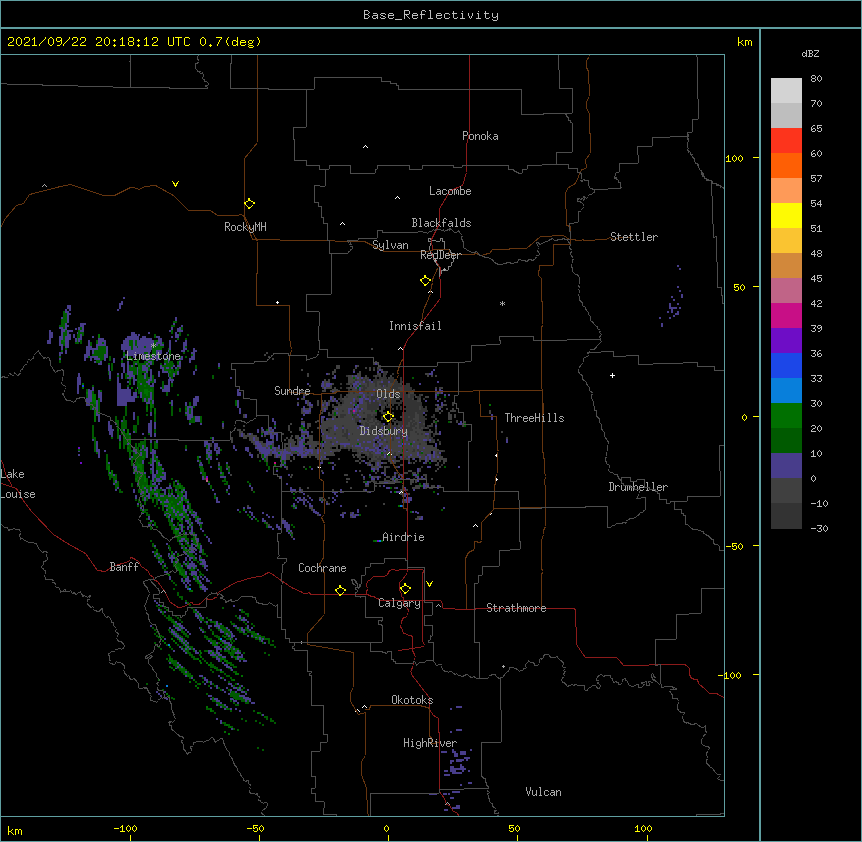Click the Calgary city label

pos(400,603)
